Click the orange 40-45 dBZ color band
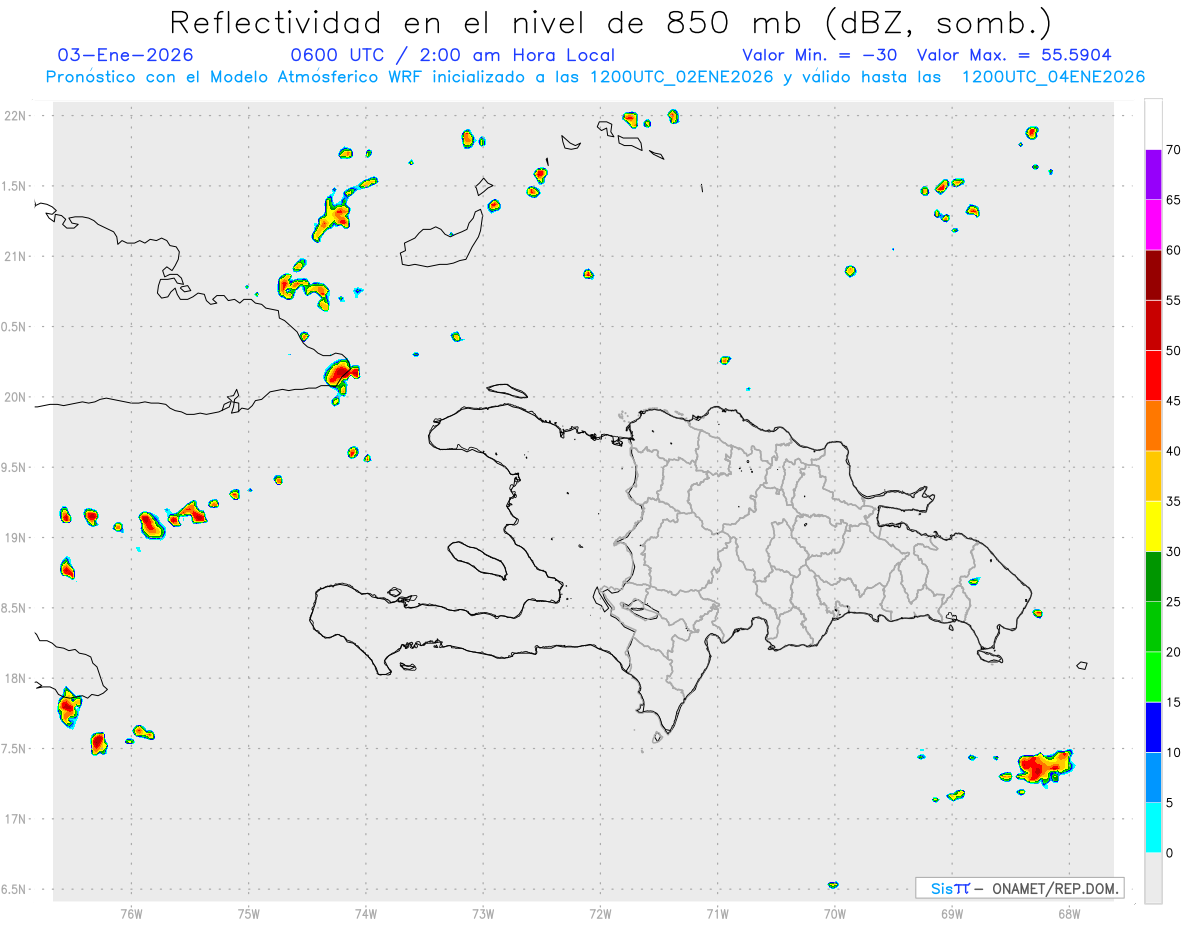The image size is (1200, 927). tap(1153, 426)
